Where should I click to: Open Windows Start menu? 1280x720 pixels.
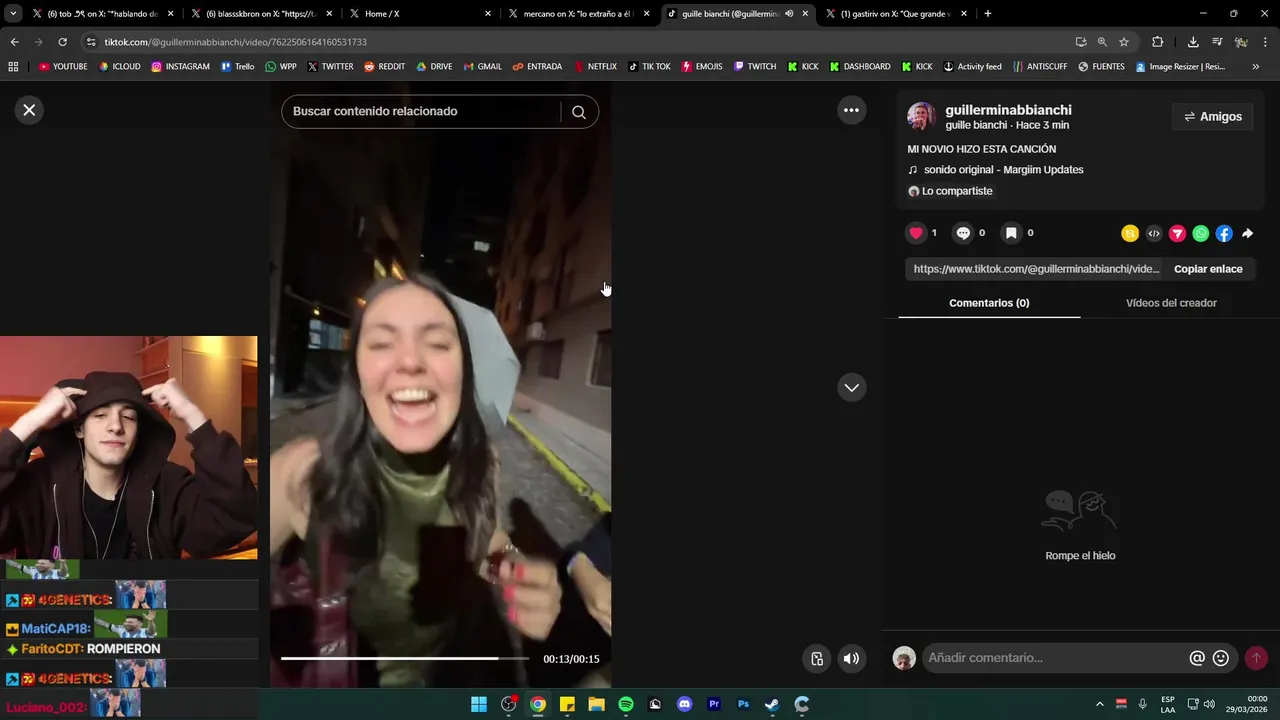(x=479, y=704)
